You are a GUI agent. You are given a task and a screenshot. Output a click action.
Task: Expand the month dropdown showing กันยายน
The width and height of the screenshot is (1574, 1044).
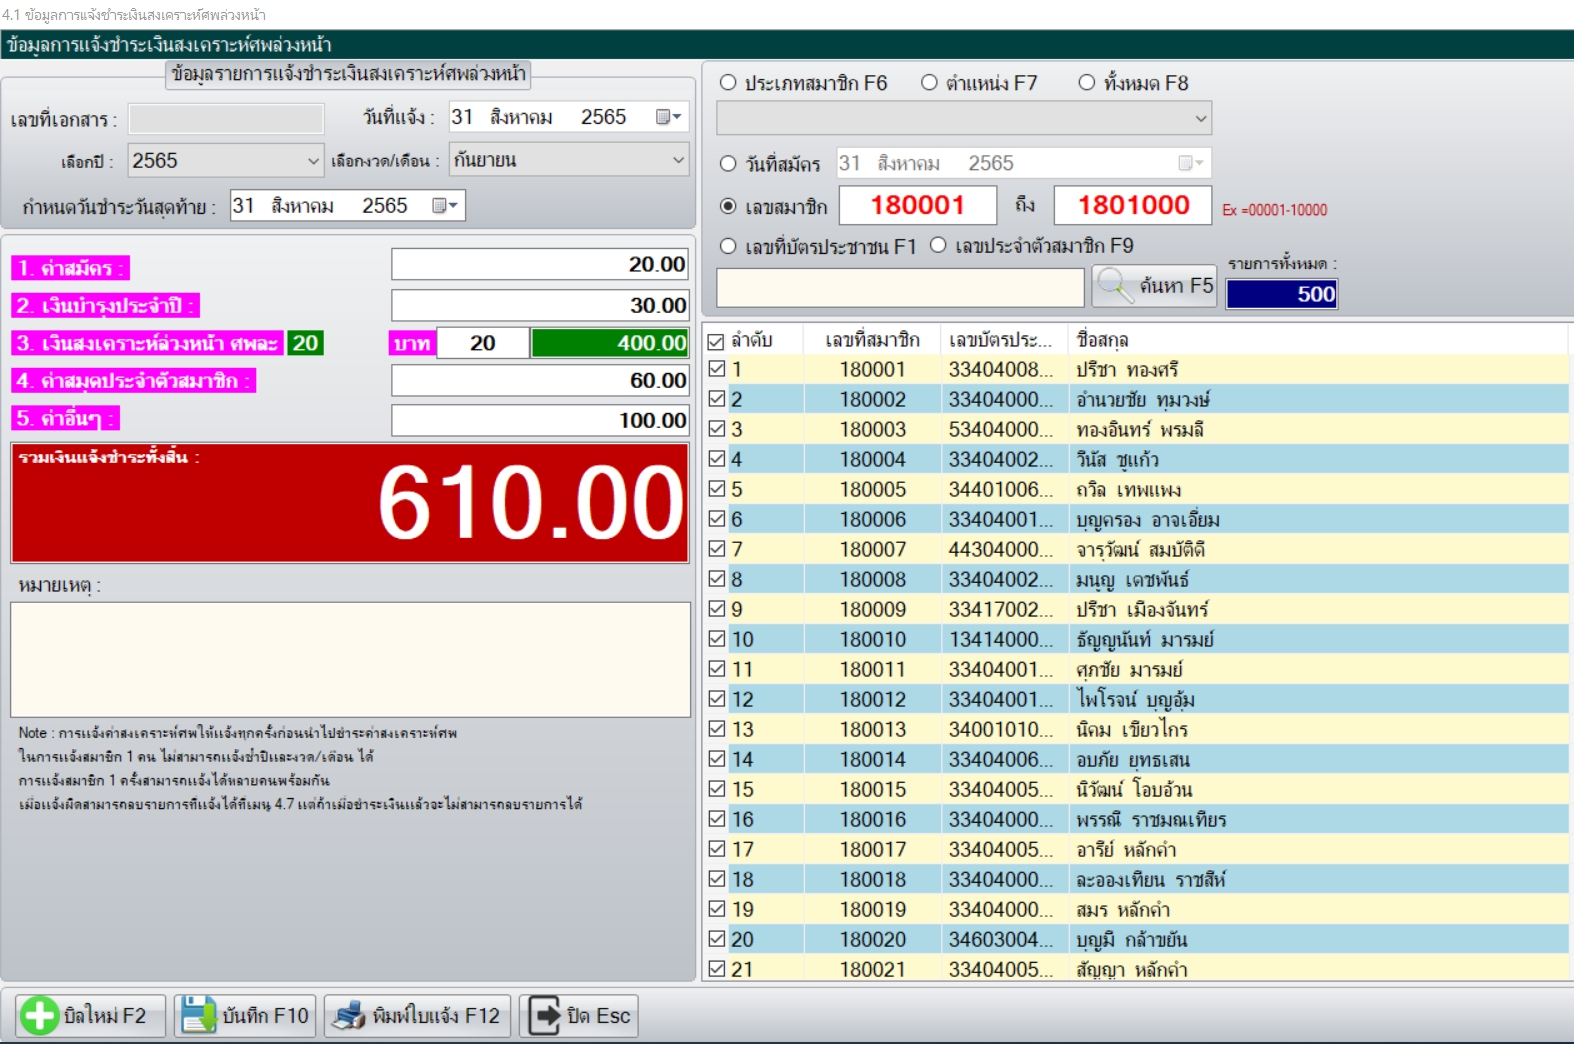[x=677, y=160]
